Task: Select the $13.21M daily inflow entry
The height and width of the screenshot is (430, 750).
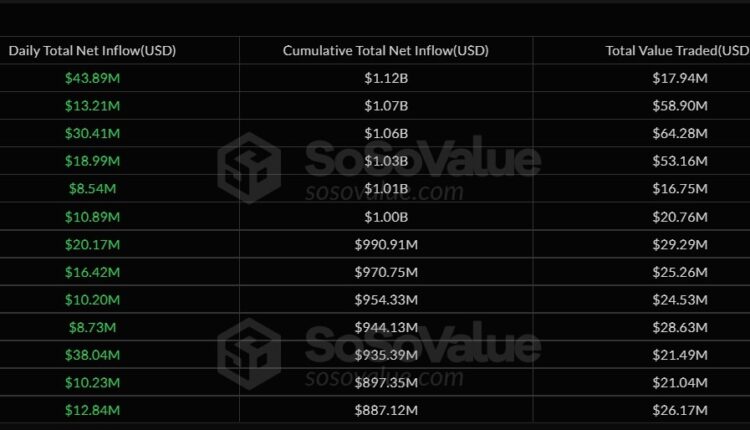Action: 92,105
